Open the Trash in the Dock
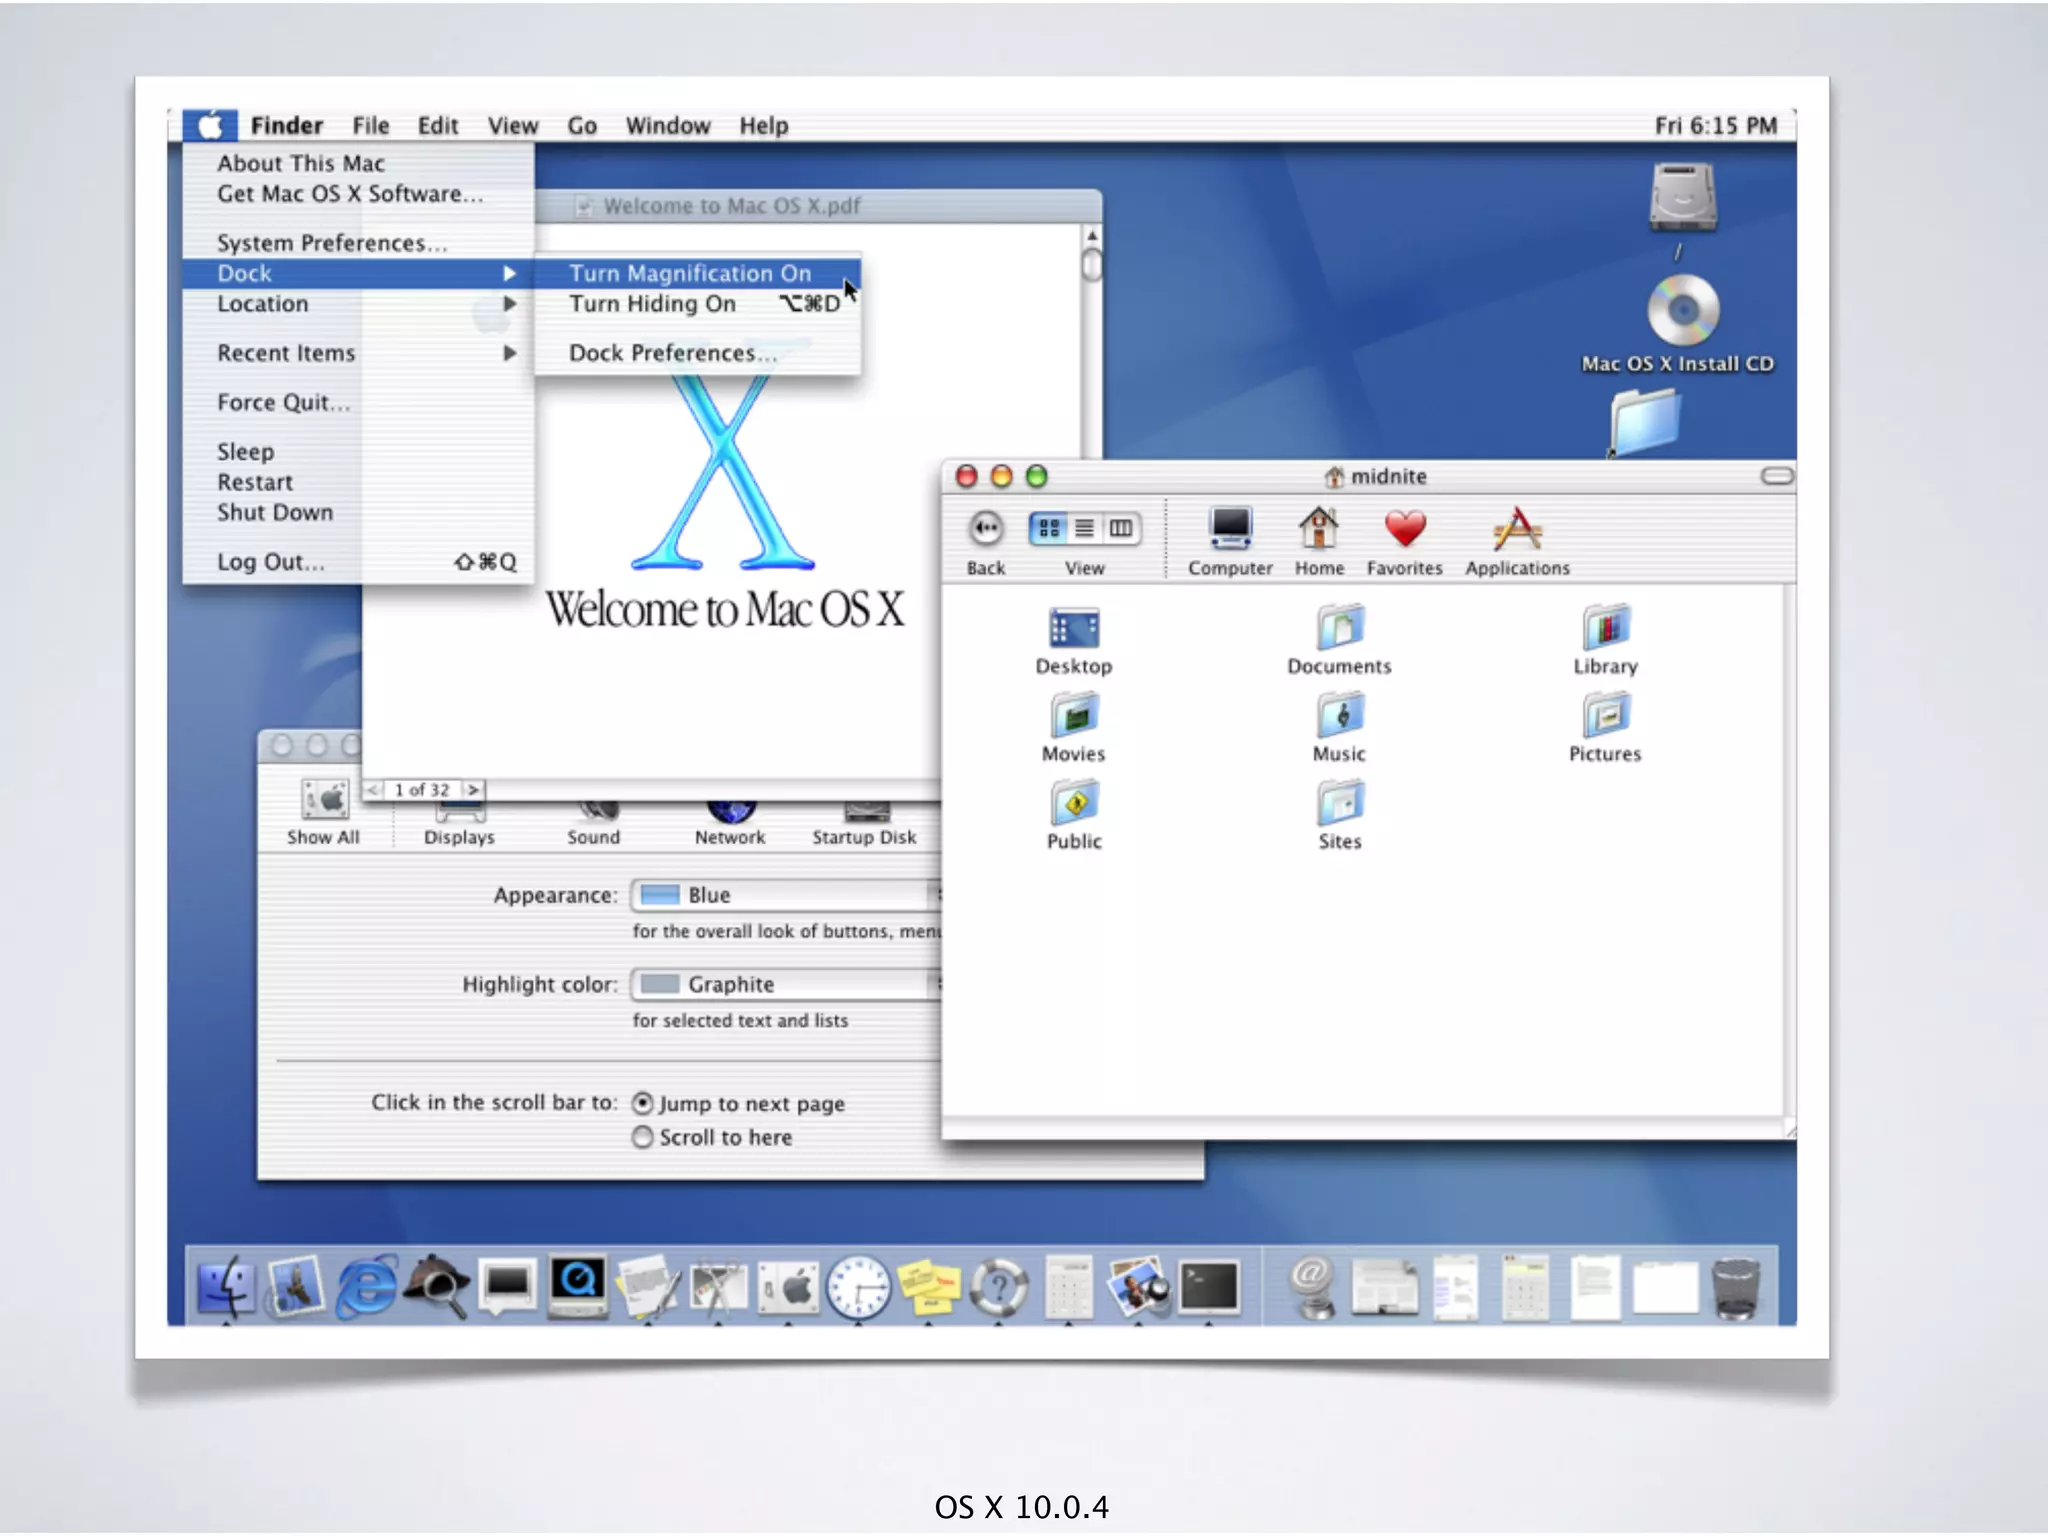The image size is (2048, 1536). tap(1736, 1288)
